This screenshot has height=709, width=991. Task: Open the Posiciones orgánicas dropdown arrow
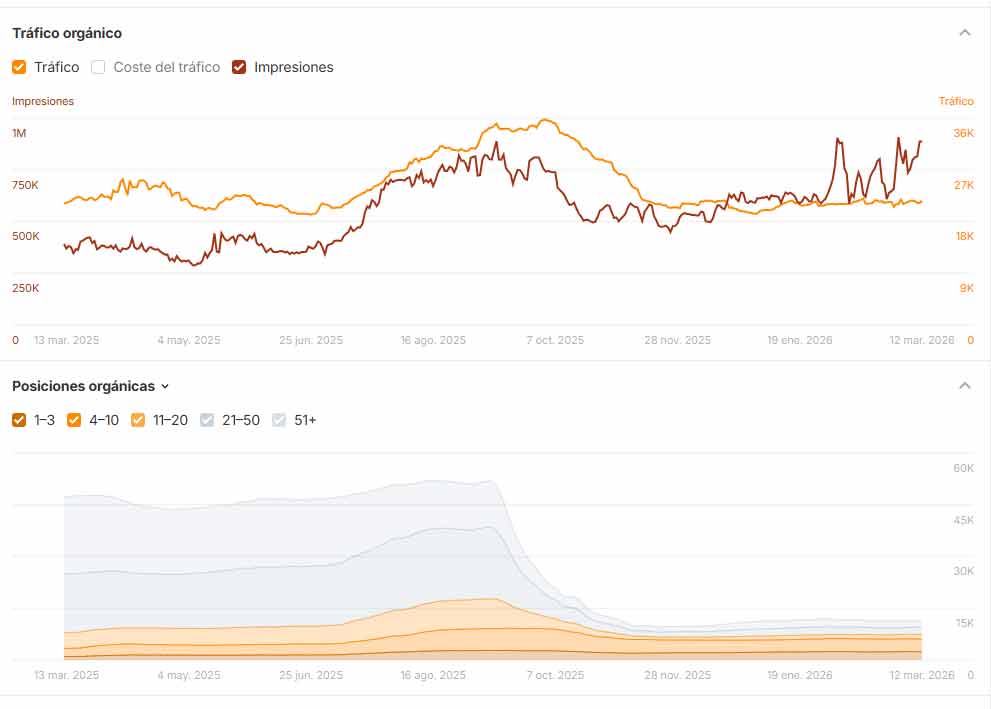pyautogui.click(x=165, y=386)
